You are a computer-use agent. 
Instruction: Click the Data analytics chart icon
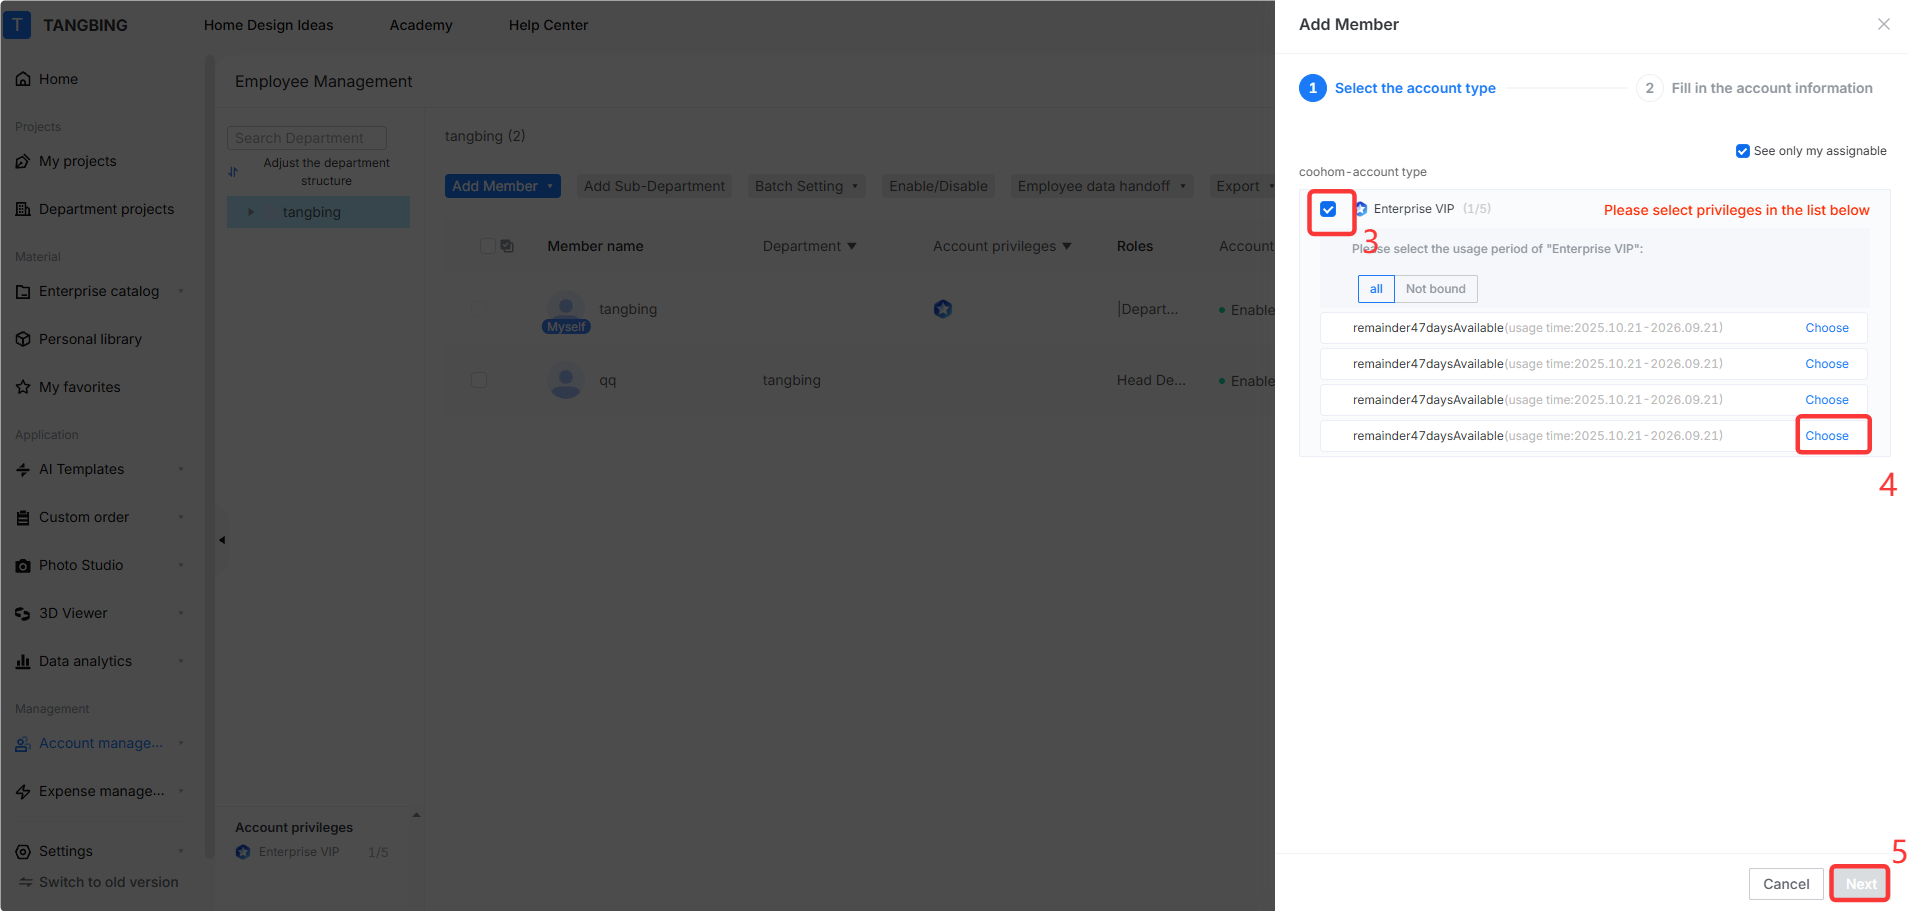tap(23, 661)
